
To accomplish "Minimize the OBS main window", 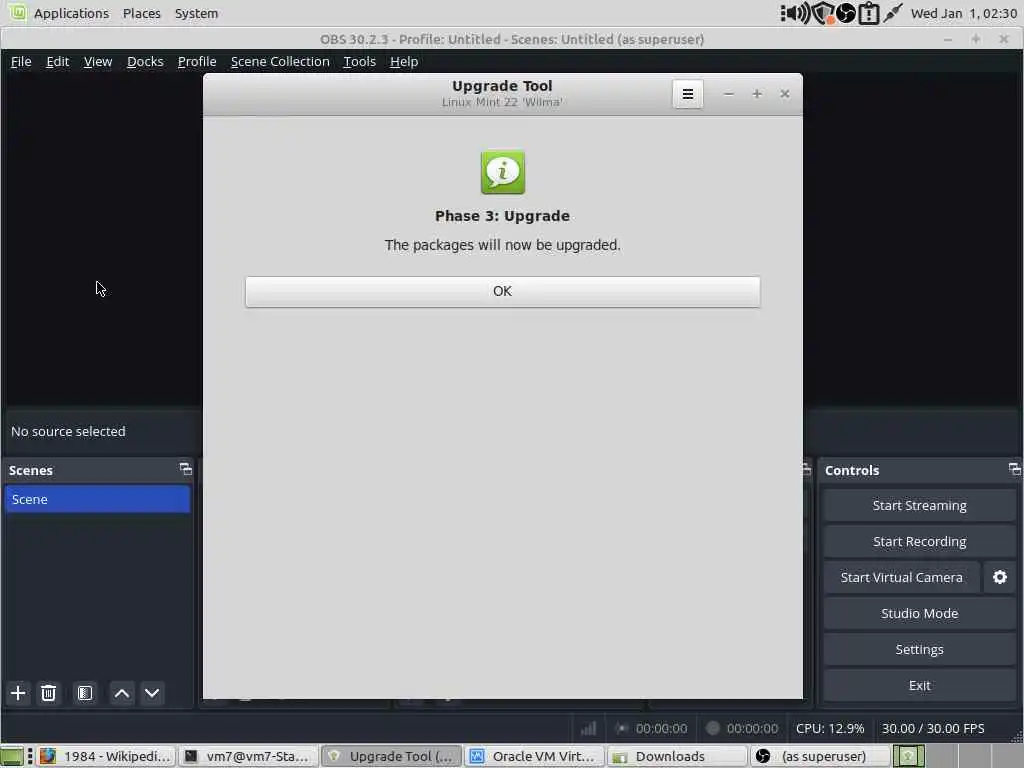I will [x=948, y=39].
